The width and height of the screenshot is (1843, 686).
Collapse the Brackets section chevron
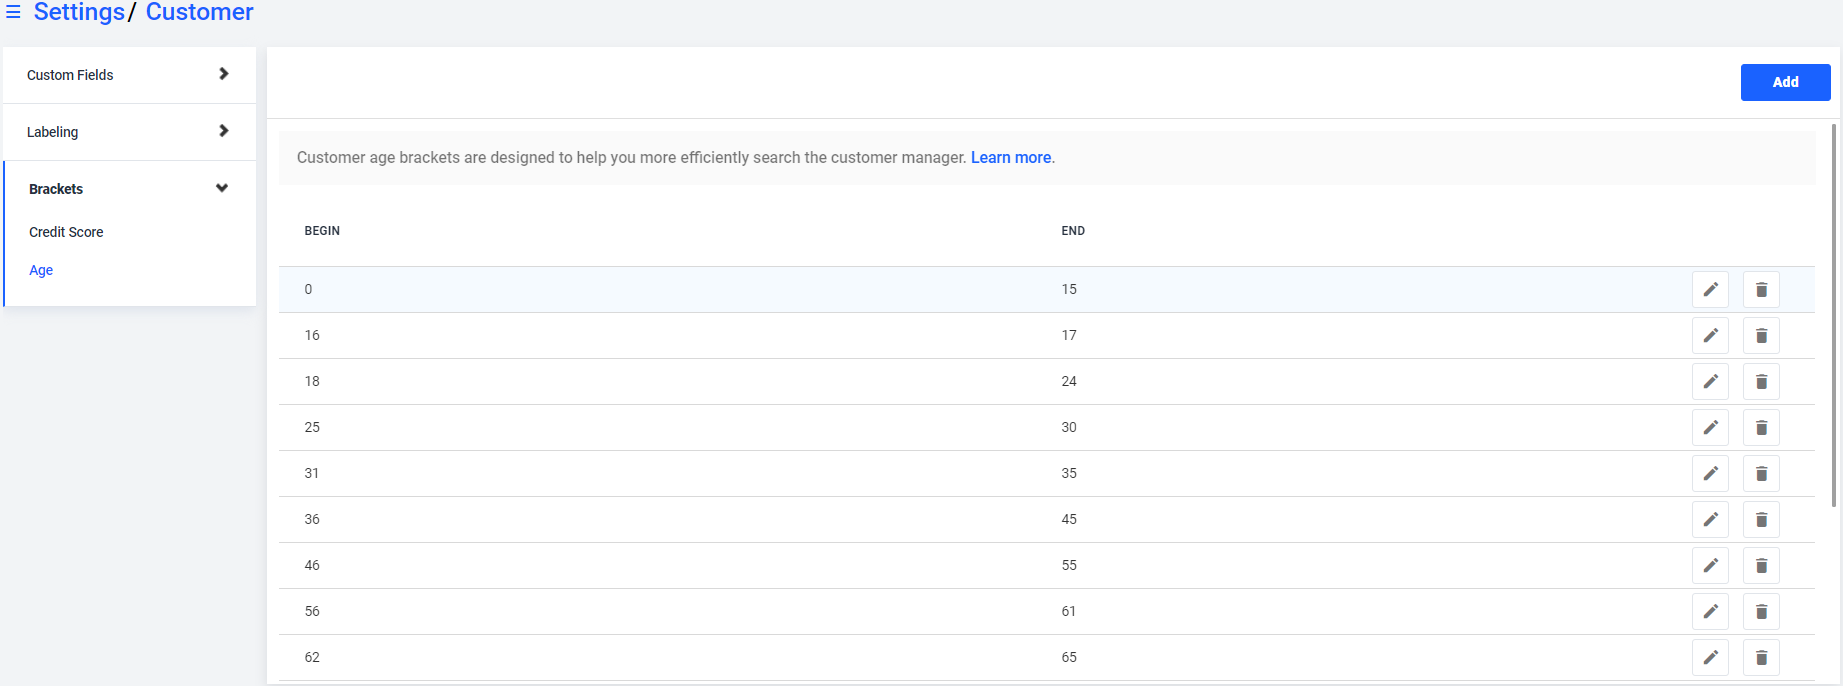[x=222, y=188]
